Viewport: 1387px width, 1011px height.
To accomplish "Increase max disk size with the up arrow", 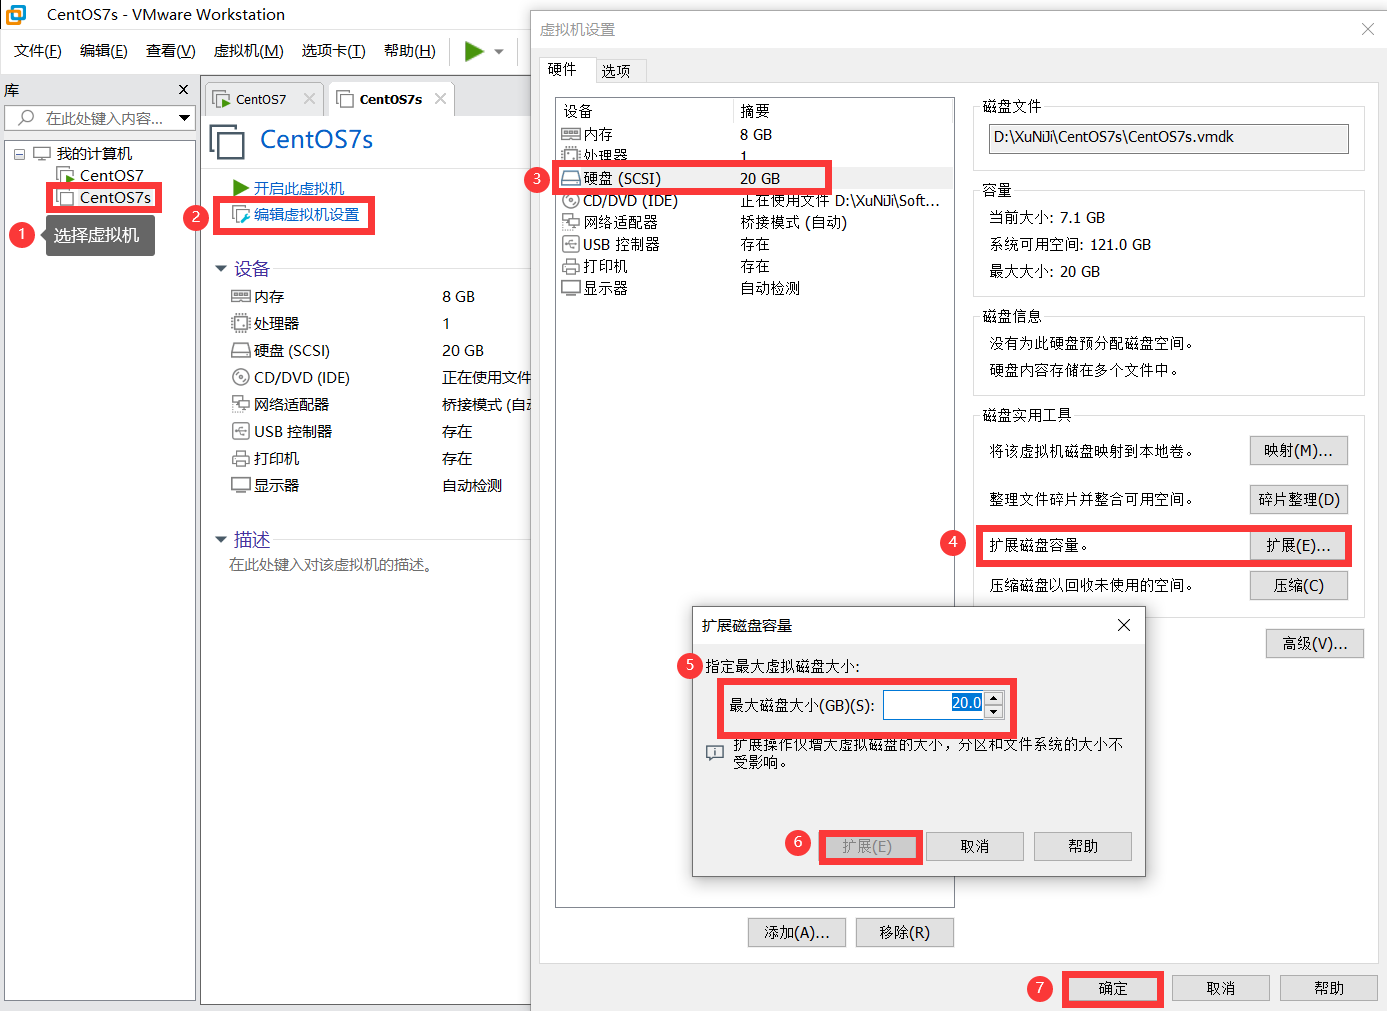I will [x=993, y=698].
